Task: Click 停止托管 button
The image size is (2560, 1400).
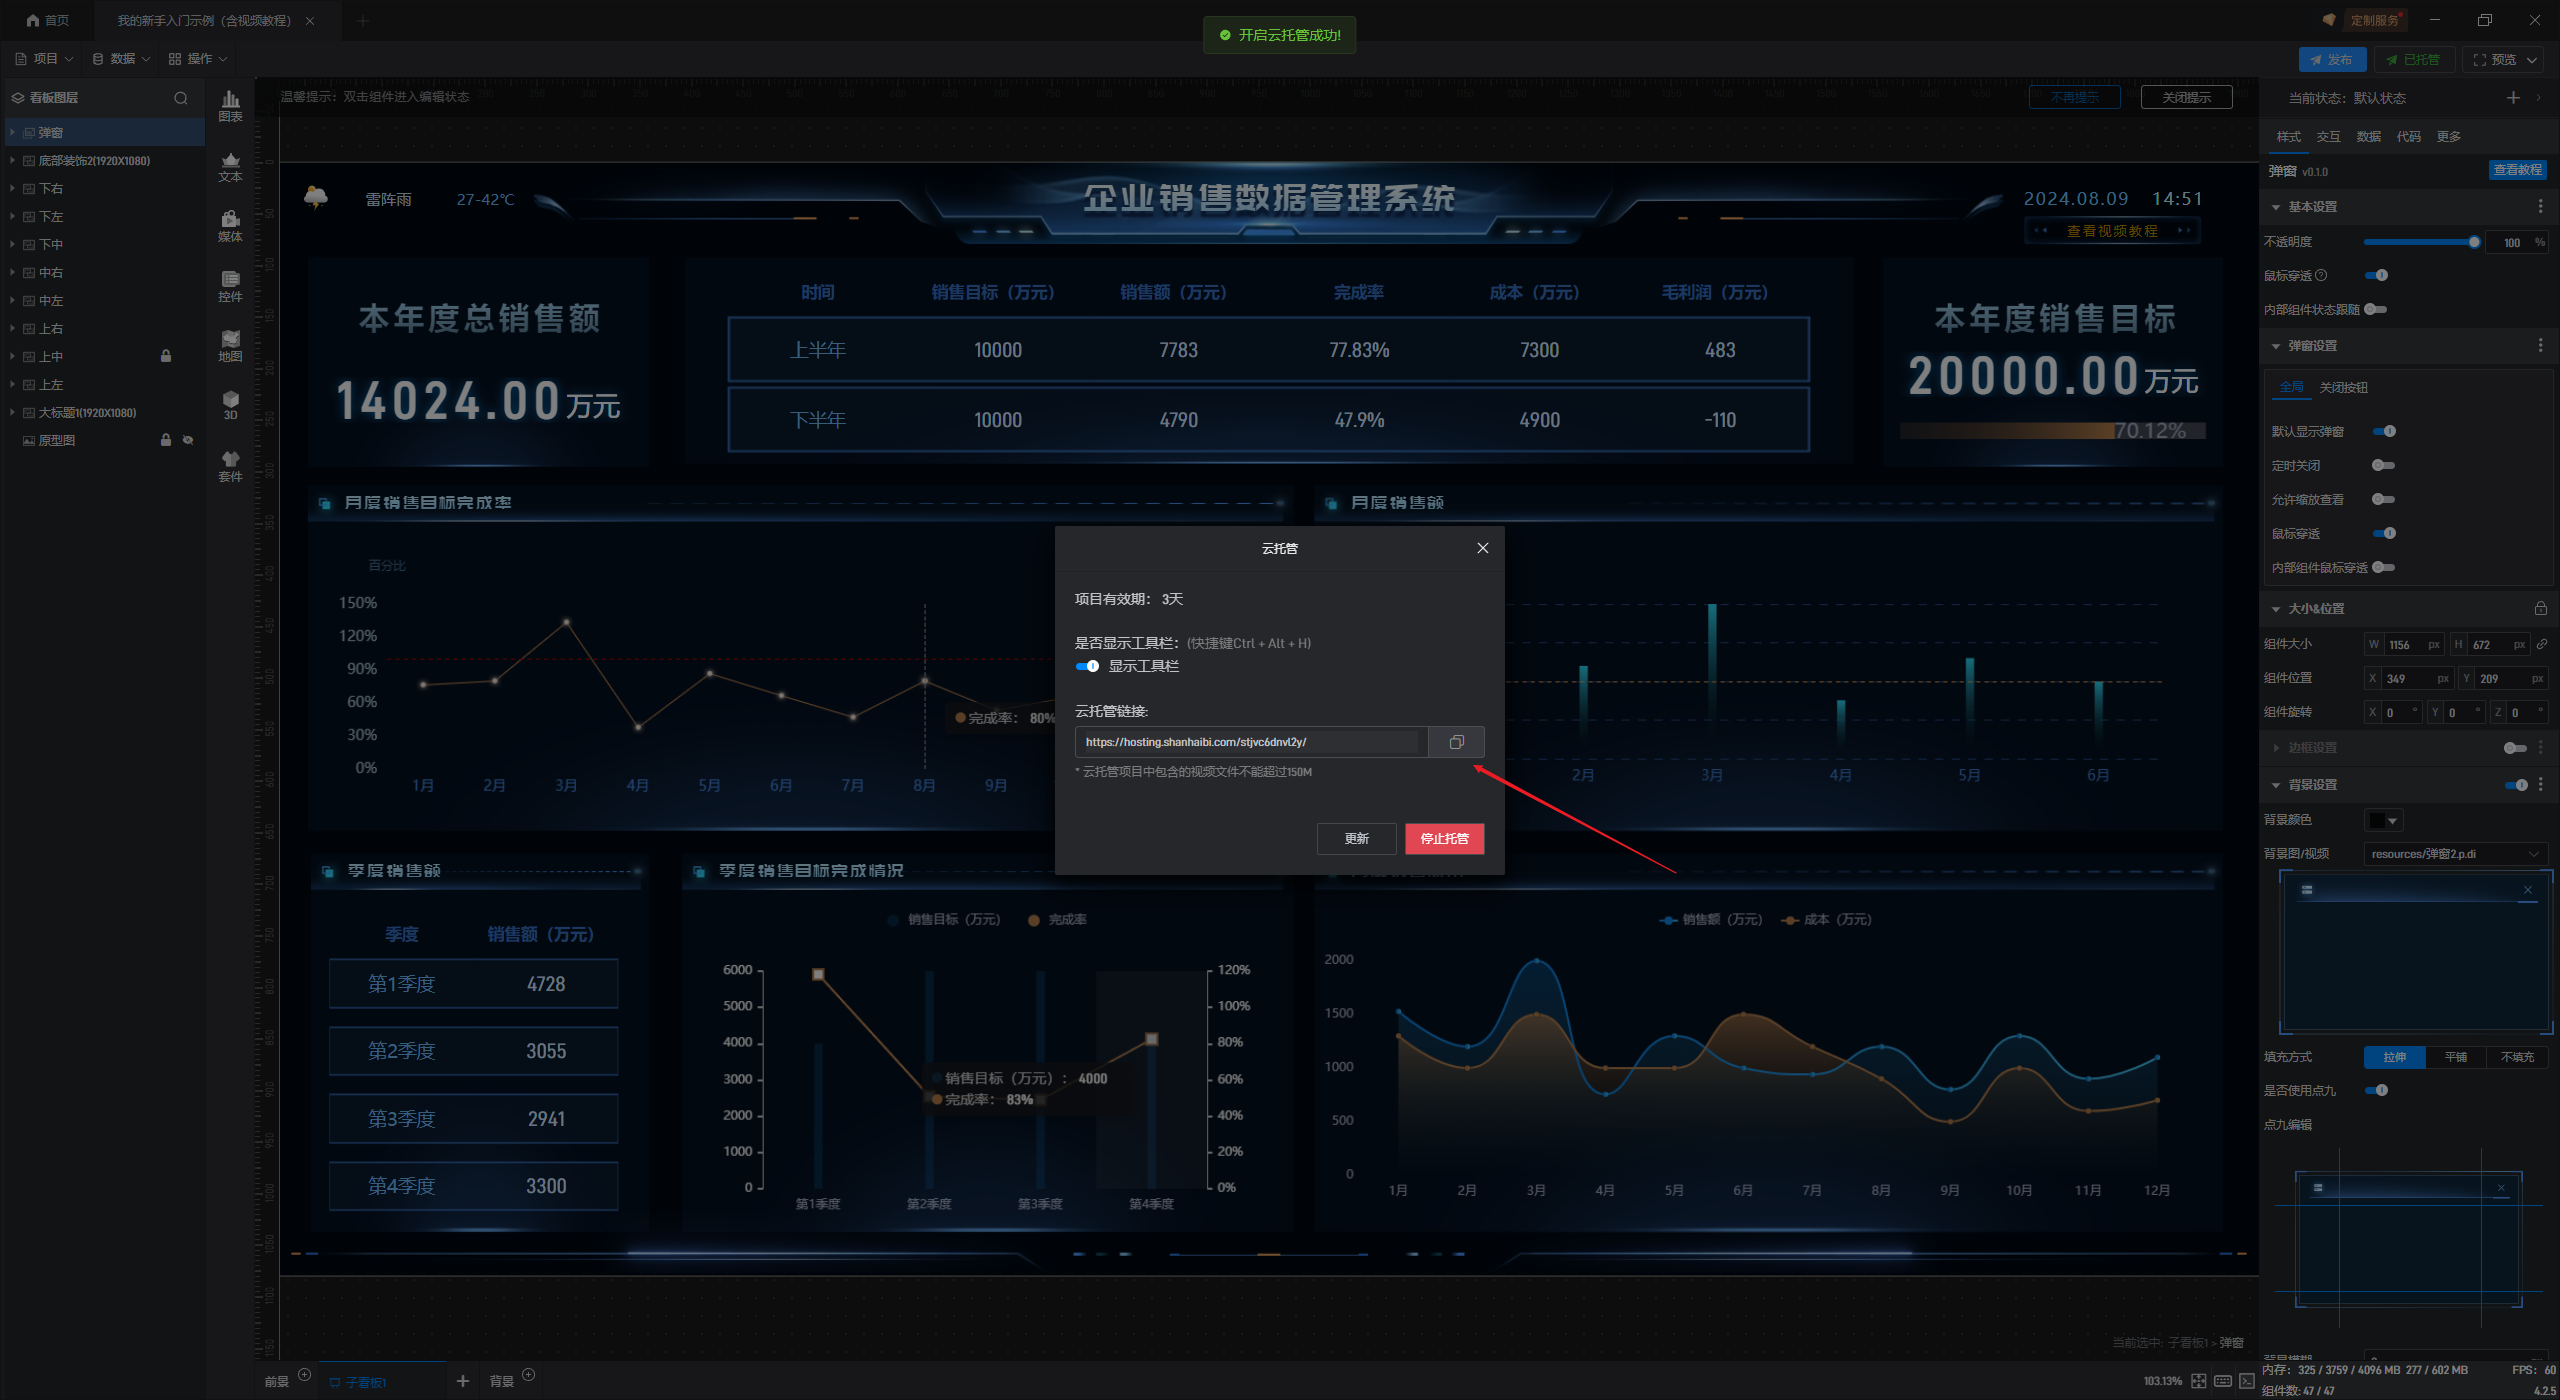Action: [x=1444, y=838]
